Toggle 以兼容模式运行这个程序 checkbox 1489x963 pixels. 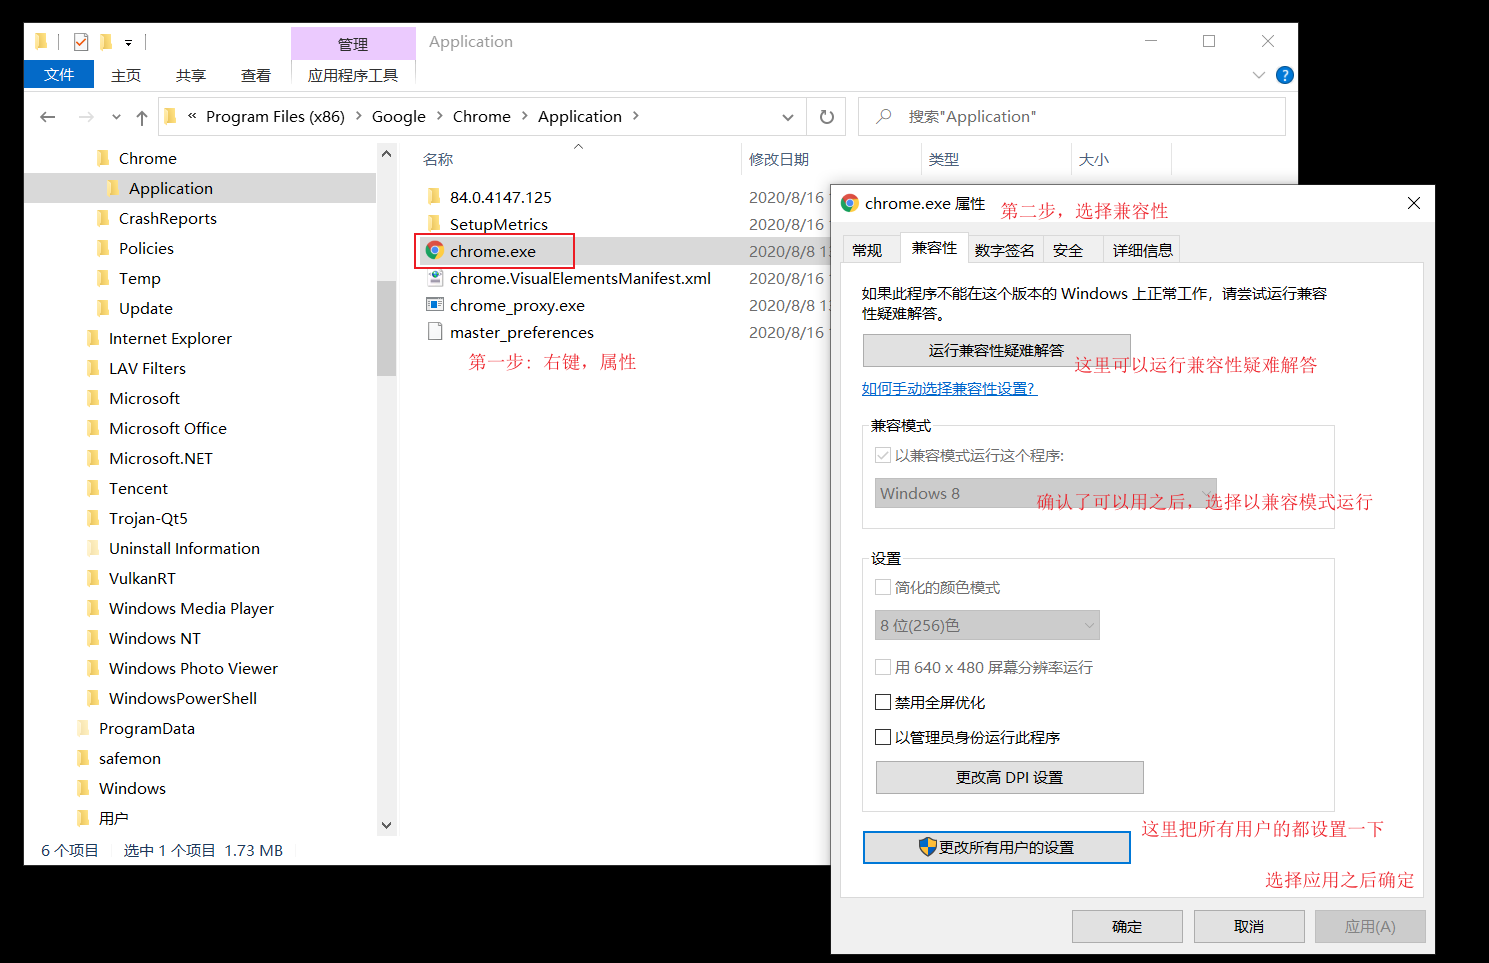883,455
